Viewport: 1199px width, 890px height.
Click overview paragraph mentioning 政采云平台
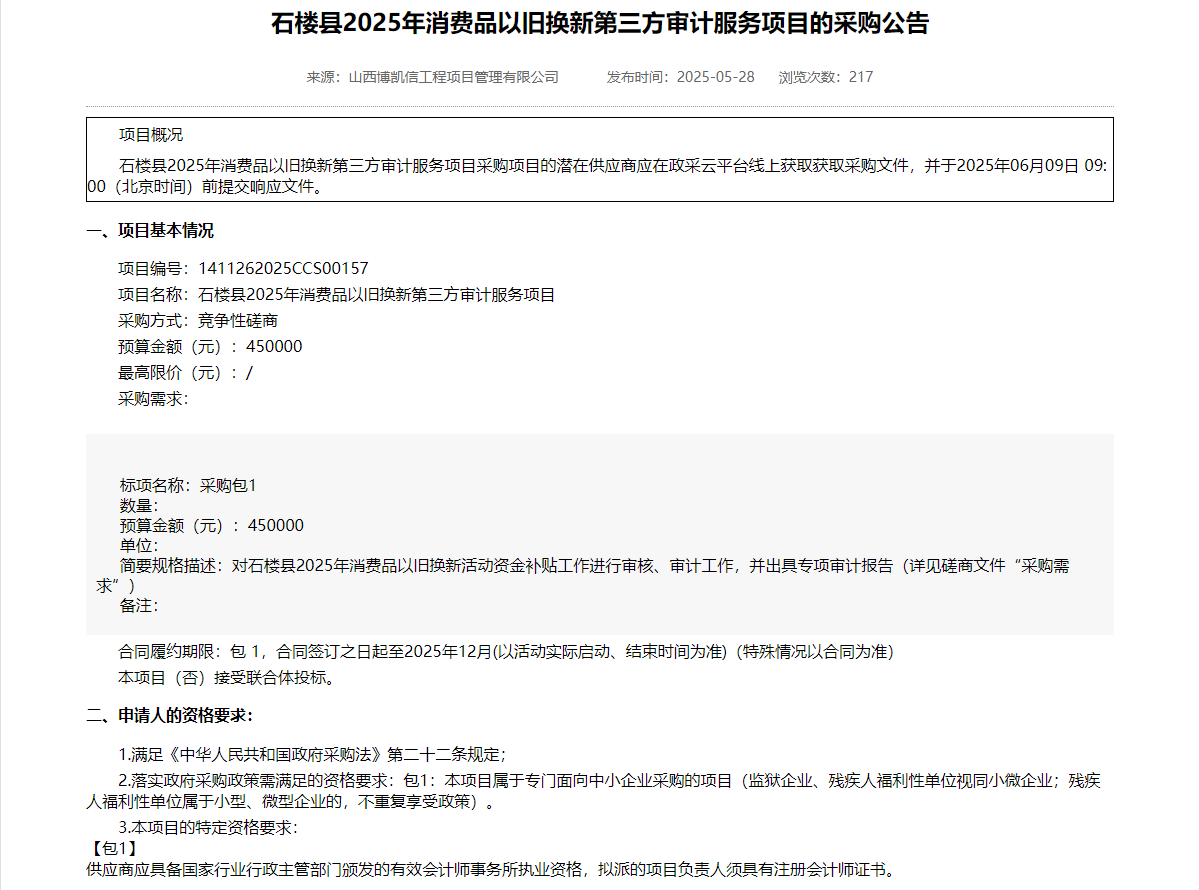[598, 176]
